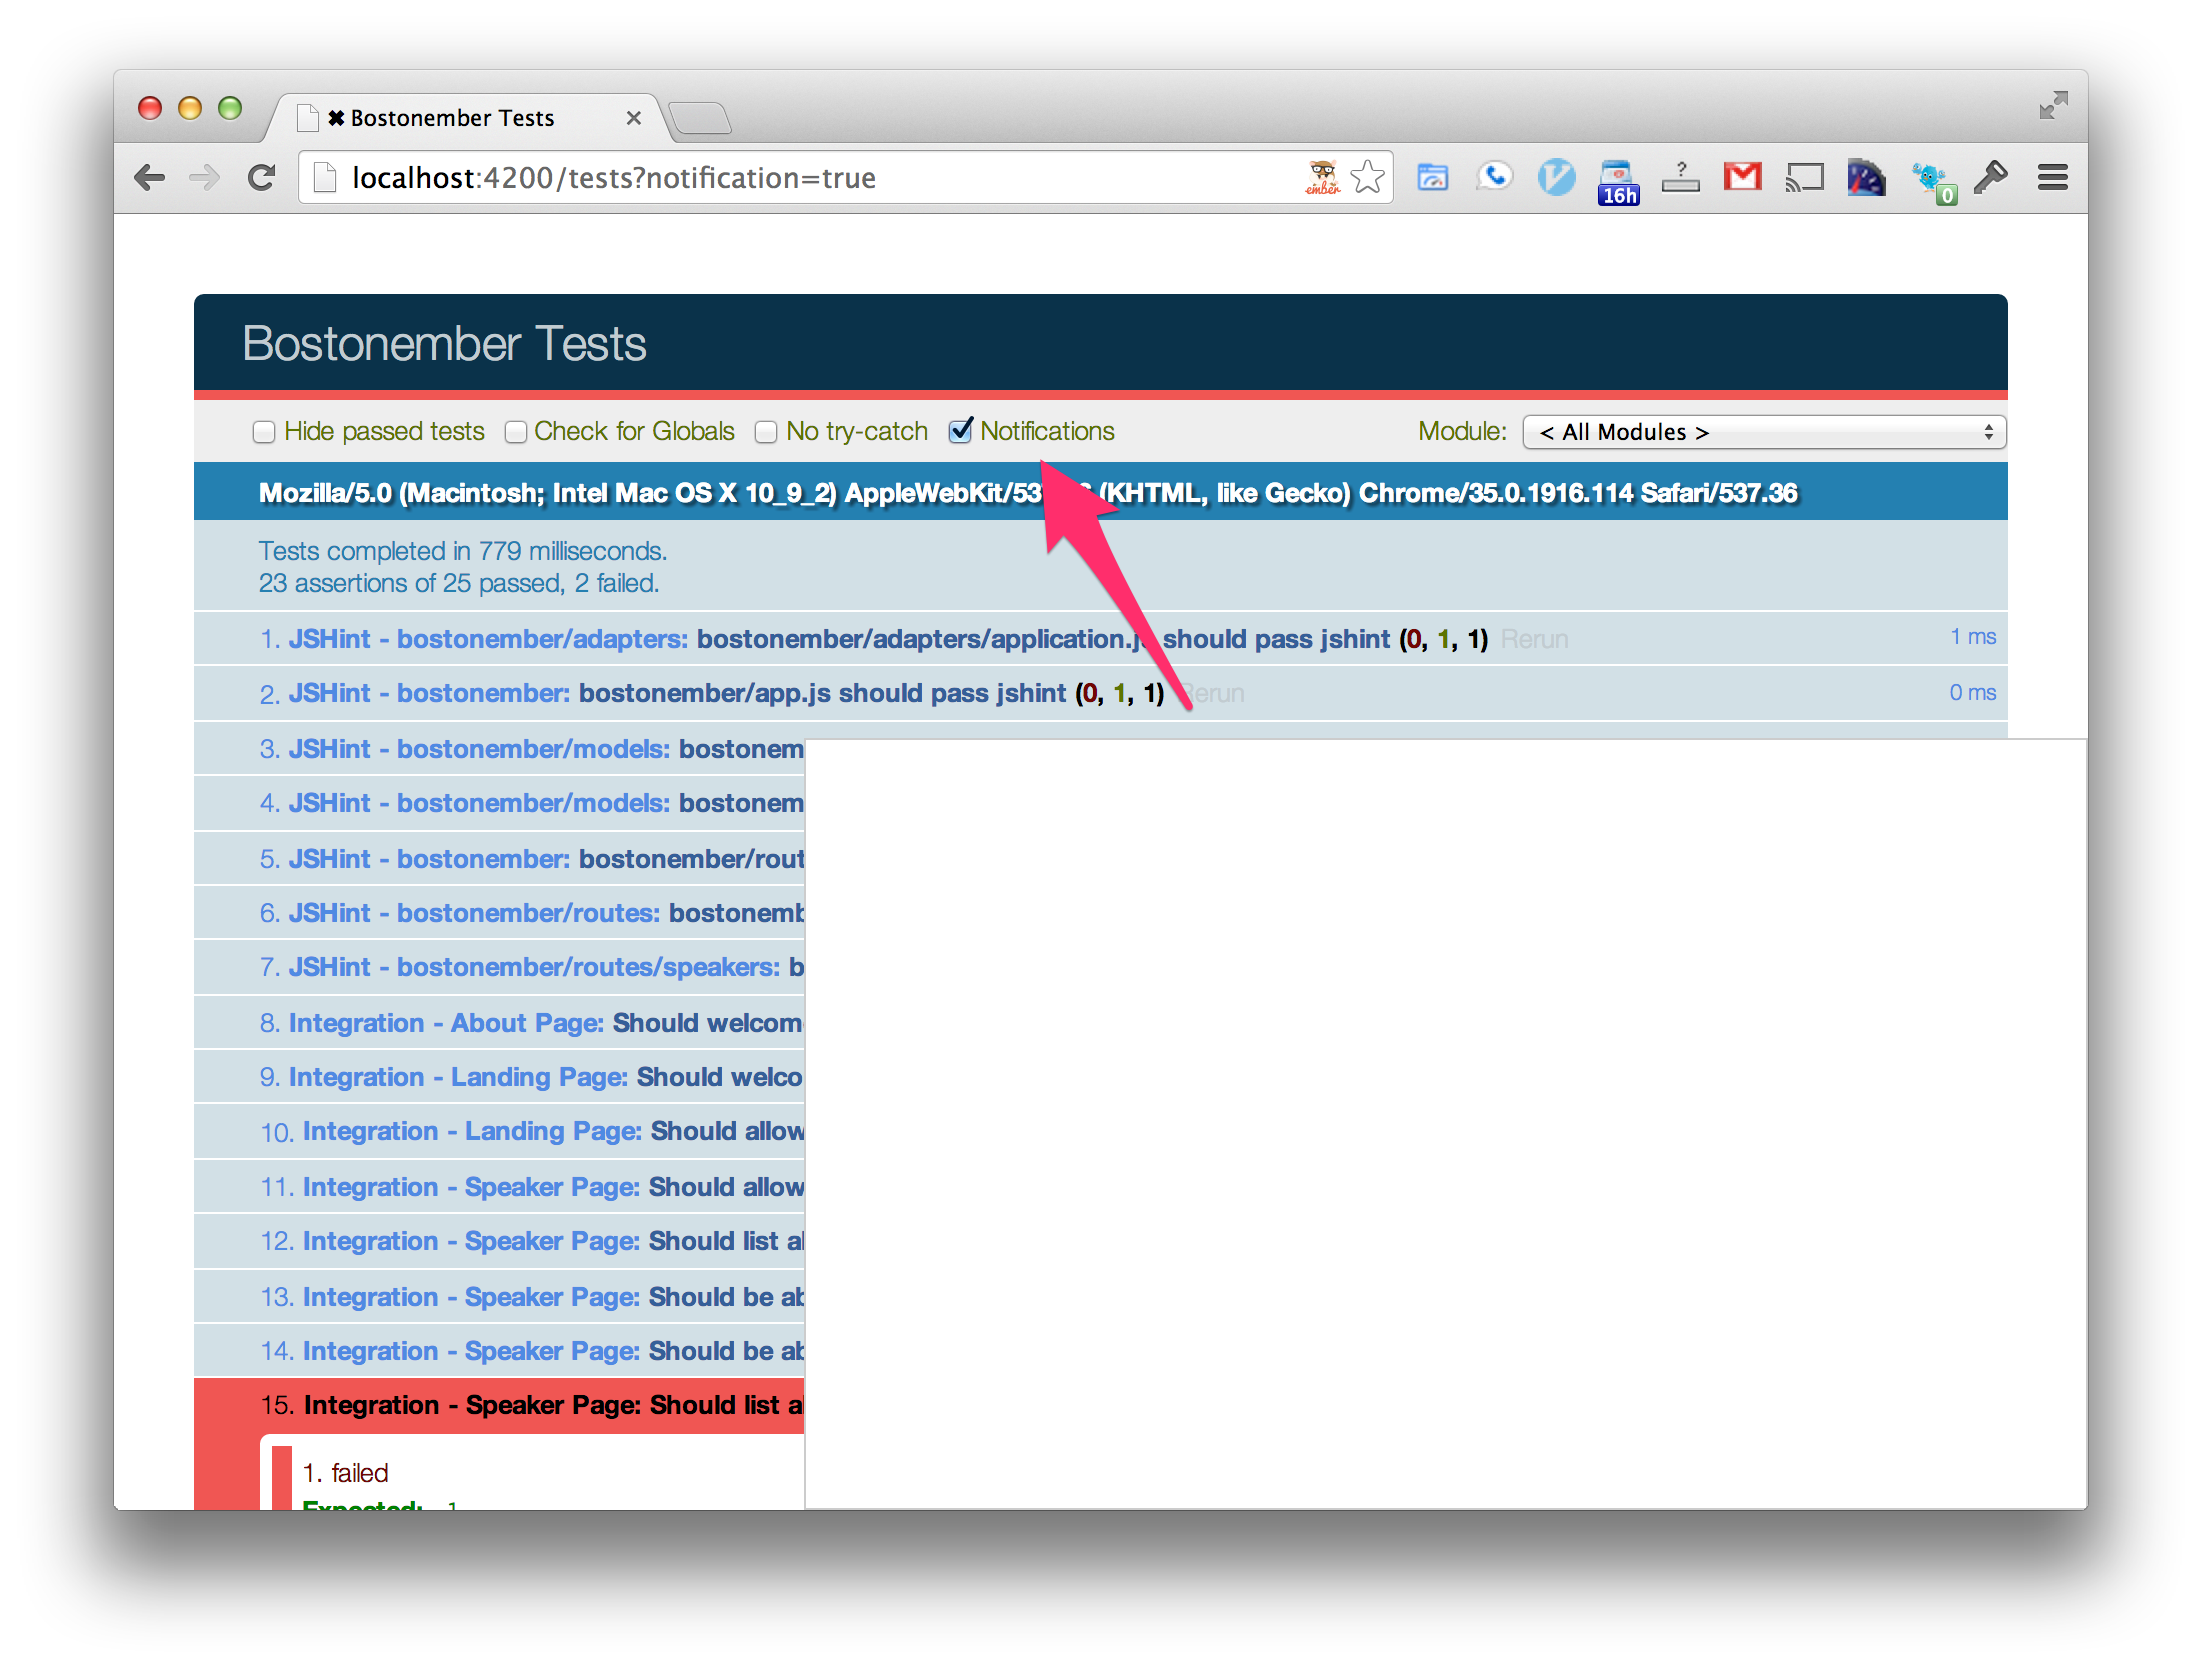Click the question mark tray extension icon
The image size is (2202, 1668).
[1680, 178]
